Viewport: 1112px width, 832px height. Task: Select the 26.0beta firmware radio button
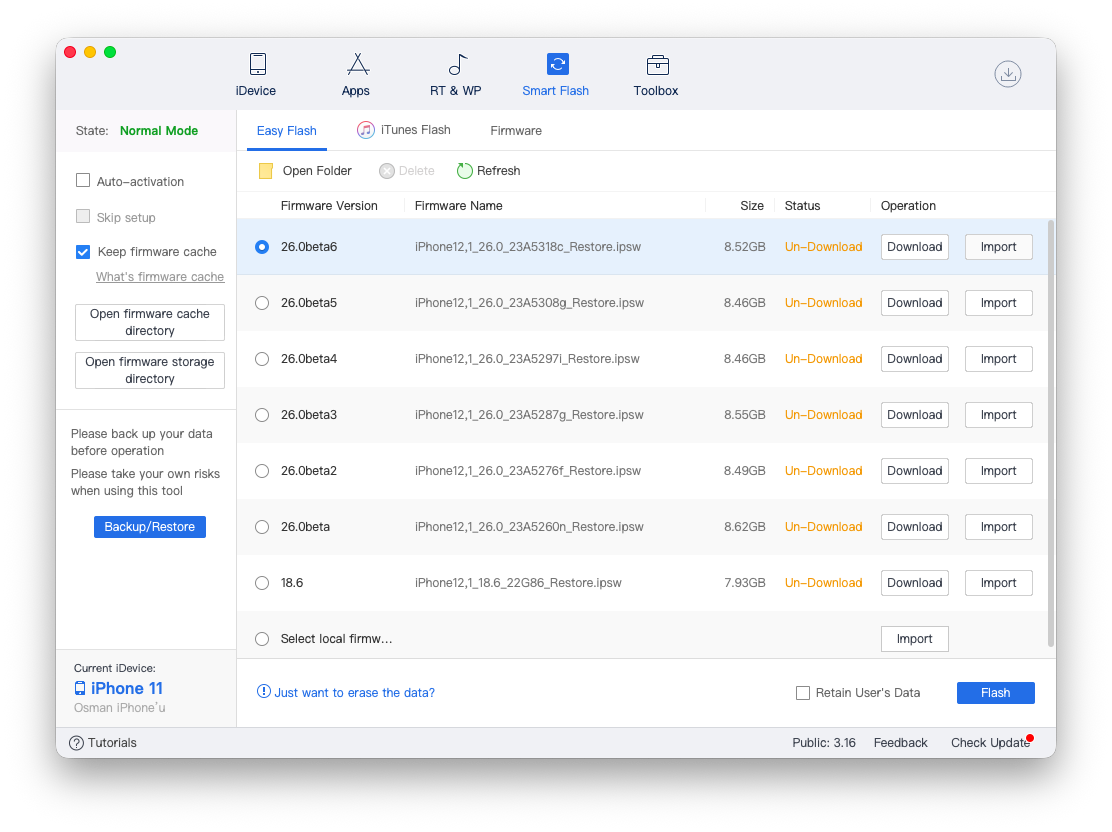pyautogui.click(x=262, y=527)
